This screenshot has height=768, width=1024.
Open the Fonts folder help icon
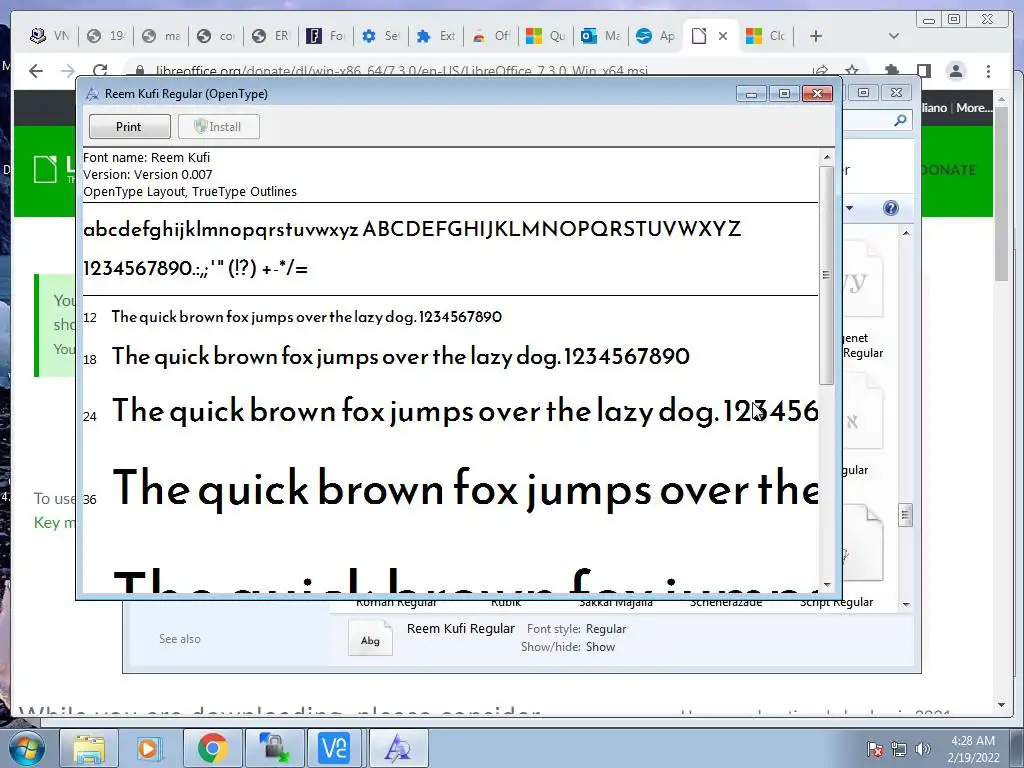(891, 208)
